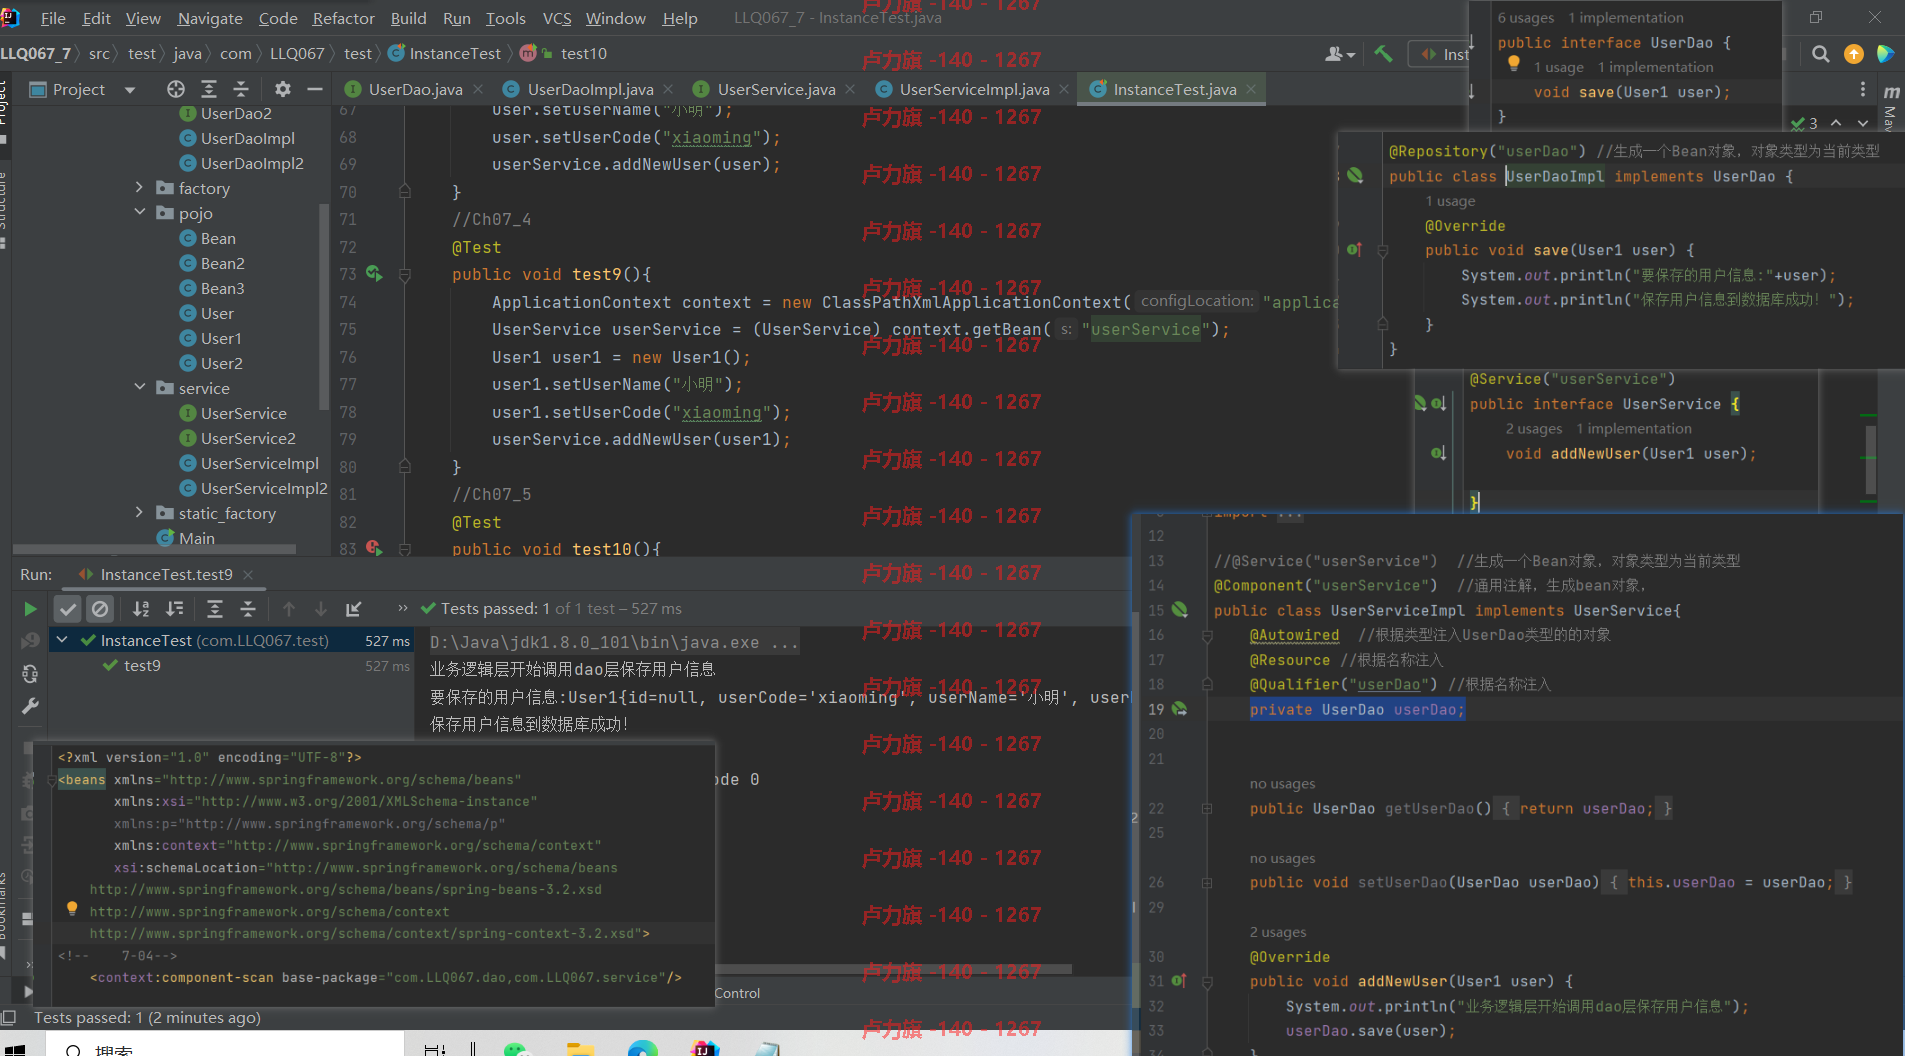
Task: Show more Run toolbar actions chevron
Action: [x=402, y=608]
